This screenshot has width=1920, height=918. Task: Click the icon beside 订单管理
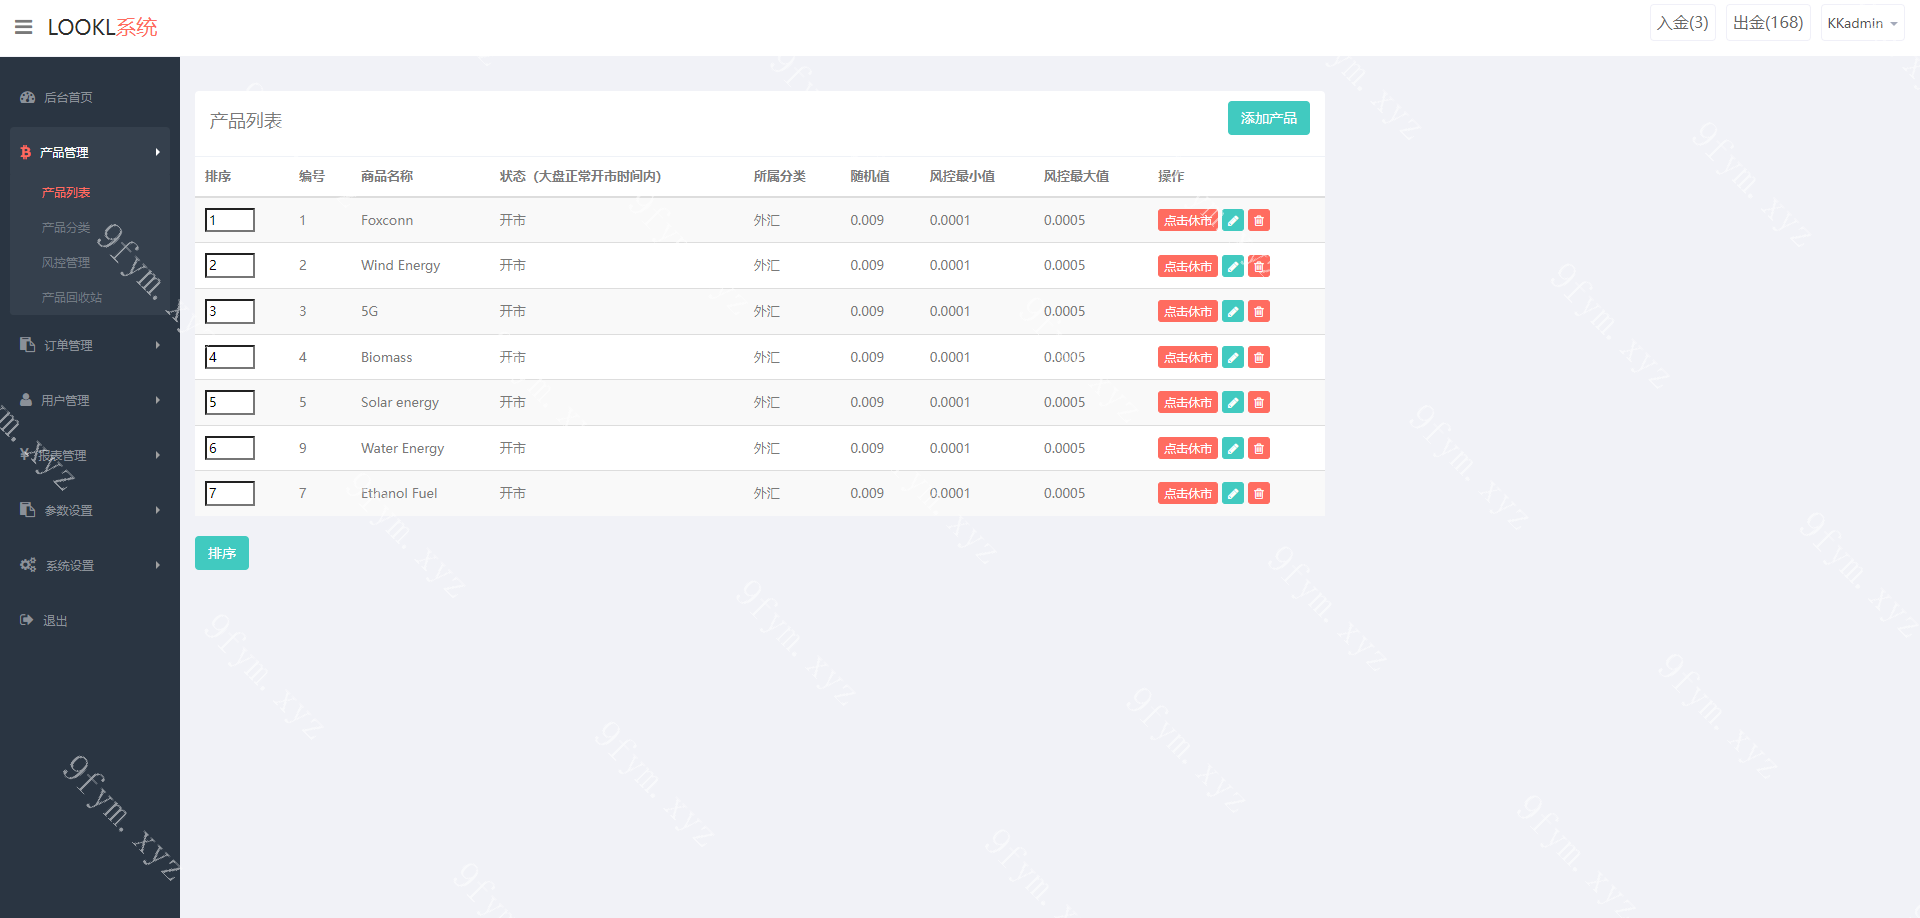click(28, 345)
